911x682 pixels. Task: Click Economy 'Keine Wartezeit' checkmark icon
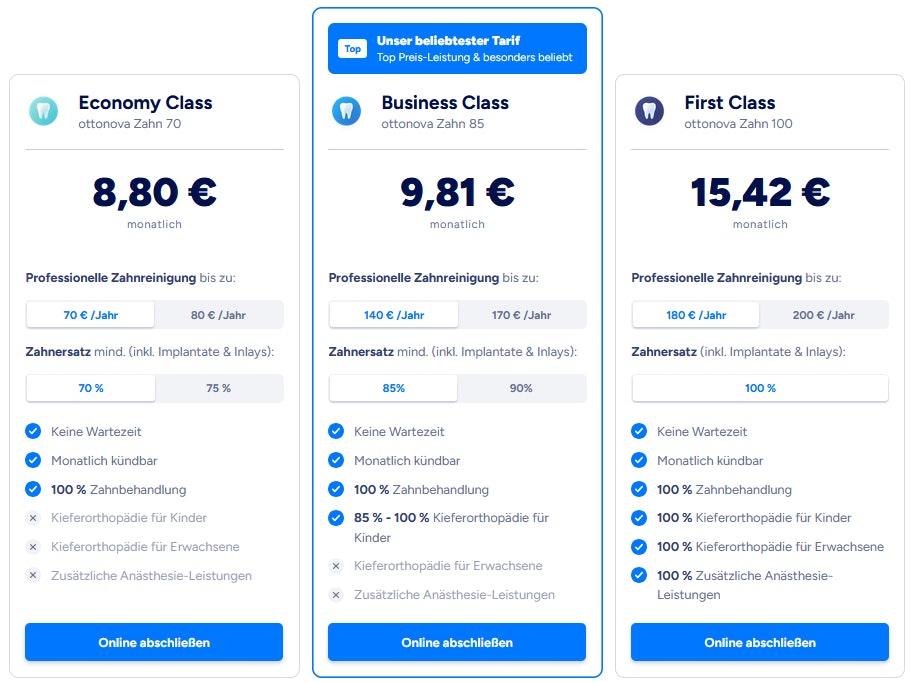[x=33, y=432]
